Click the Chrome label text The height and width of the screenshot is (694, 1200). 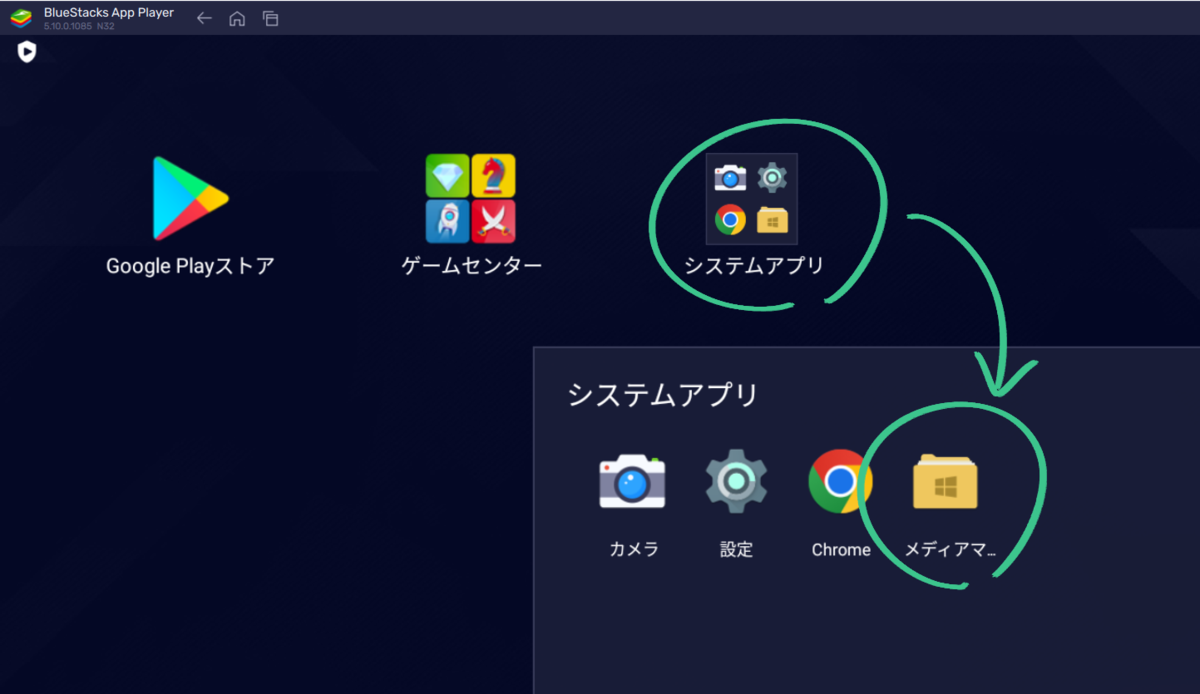click(x=841, y=550)
